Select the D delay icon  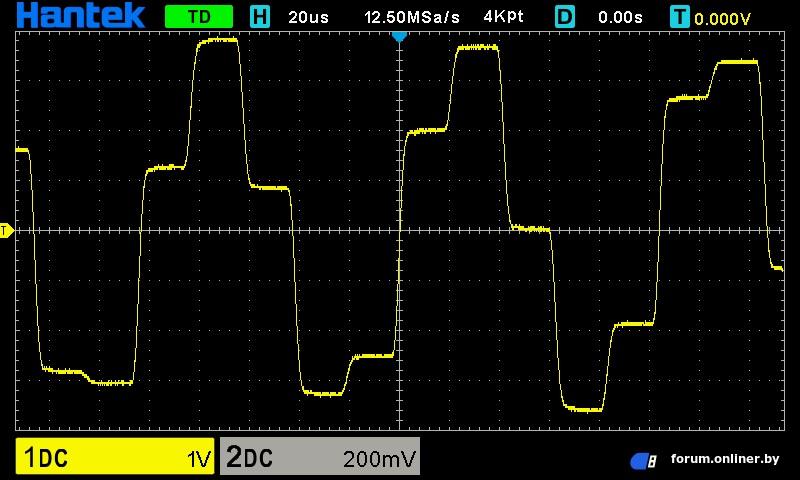point(566,17)
